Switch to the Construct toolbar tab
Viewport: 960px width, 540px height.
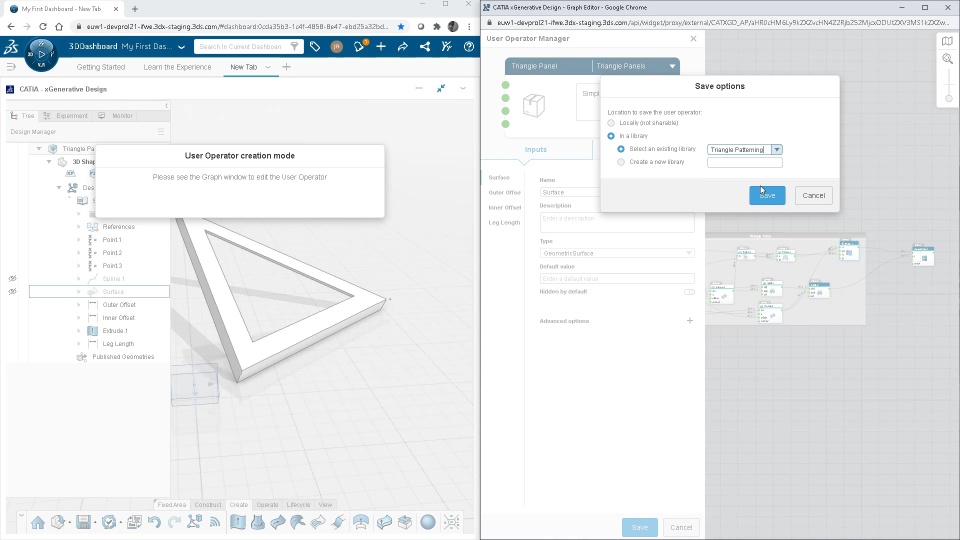(x=208, y=505)
